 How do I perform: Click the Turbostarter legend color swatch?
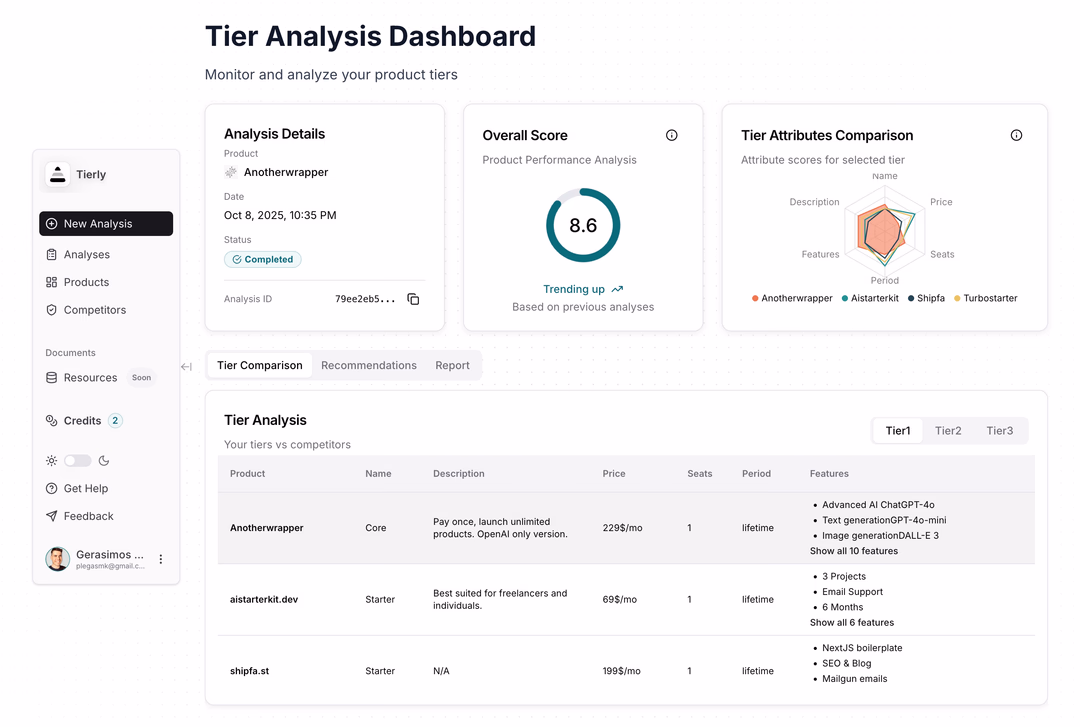pos(957,298)
